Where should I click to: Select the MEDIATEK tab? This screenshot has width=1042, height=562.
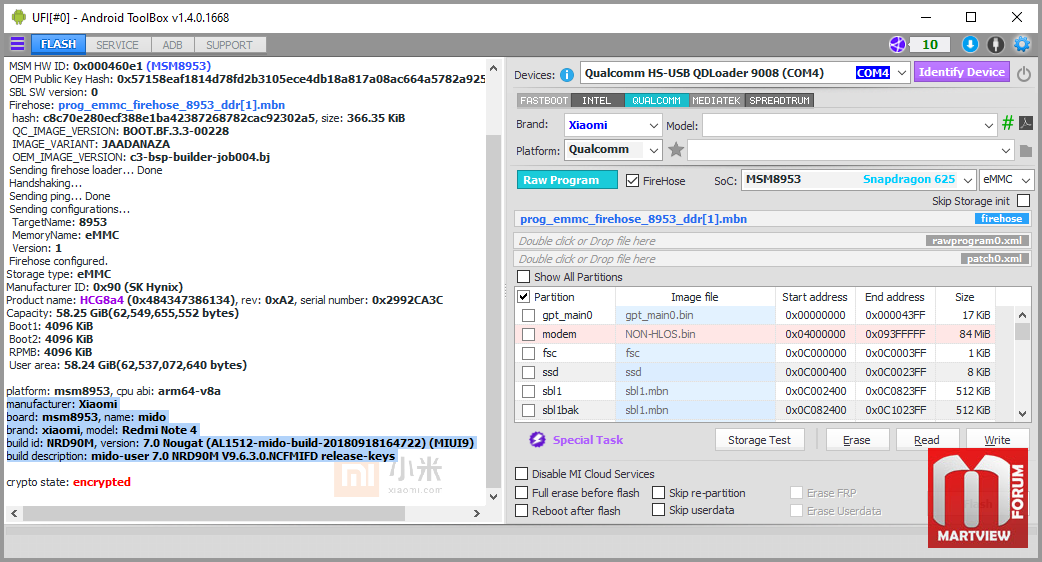pos(716,100)
